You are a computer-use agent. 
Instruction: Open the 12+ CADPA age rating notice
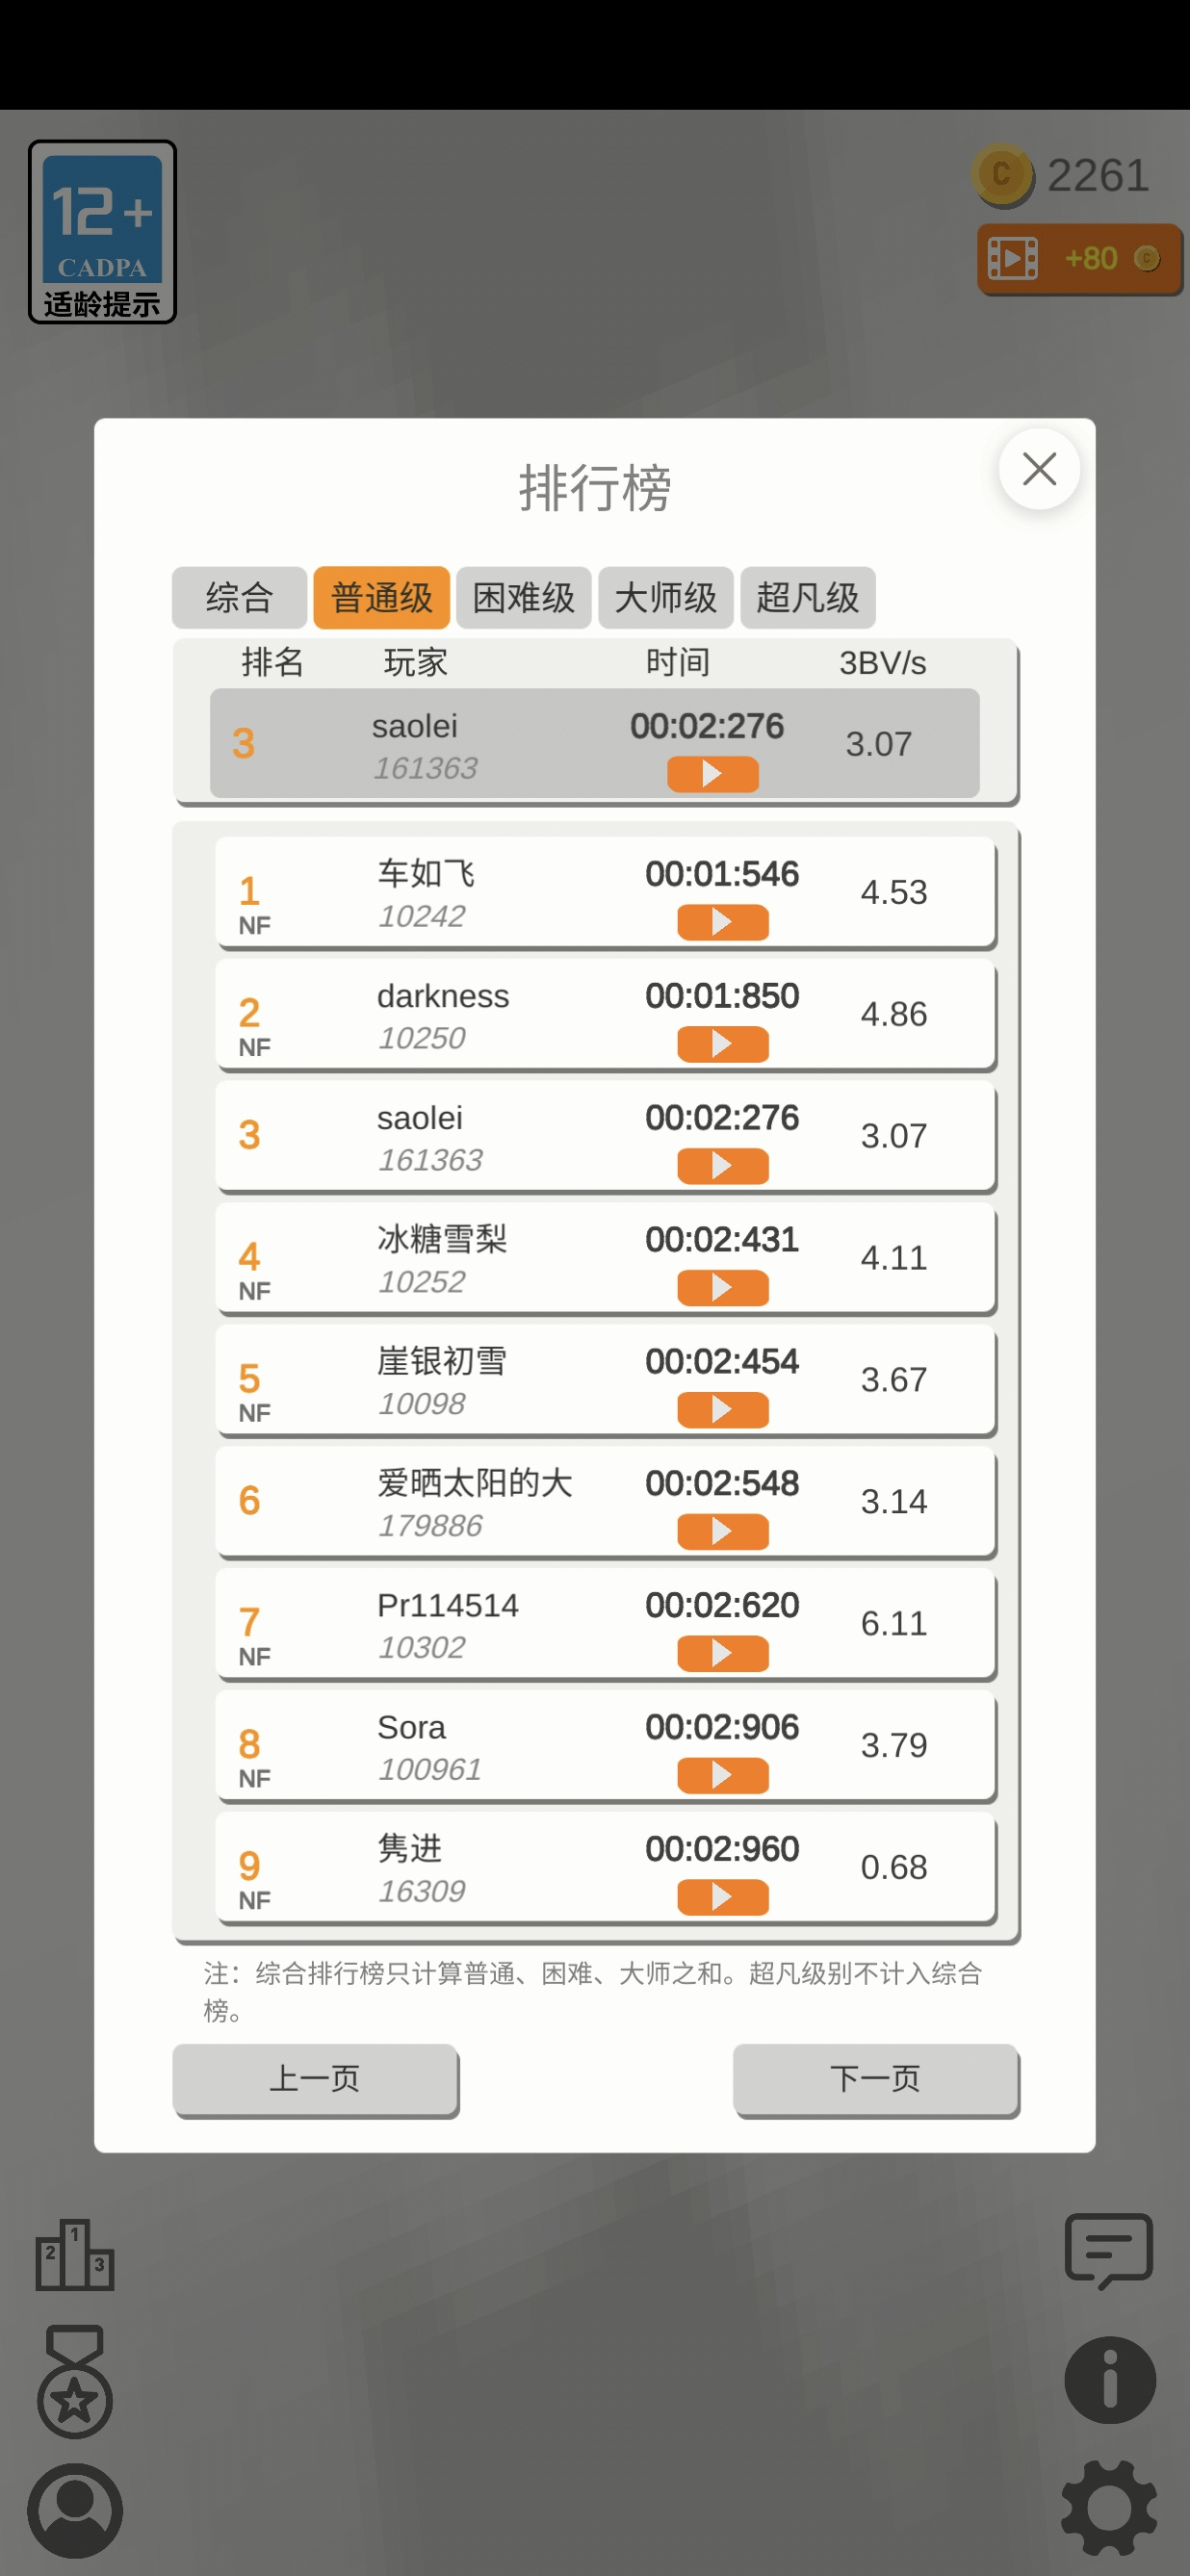[x=102, y=232]
